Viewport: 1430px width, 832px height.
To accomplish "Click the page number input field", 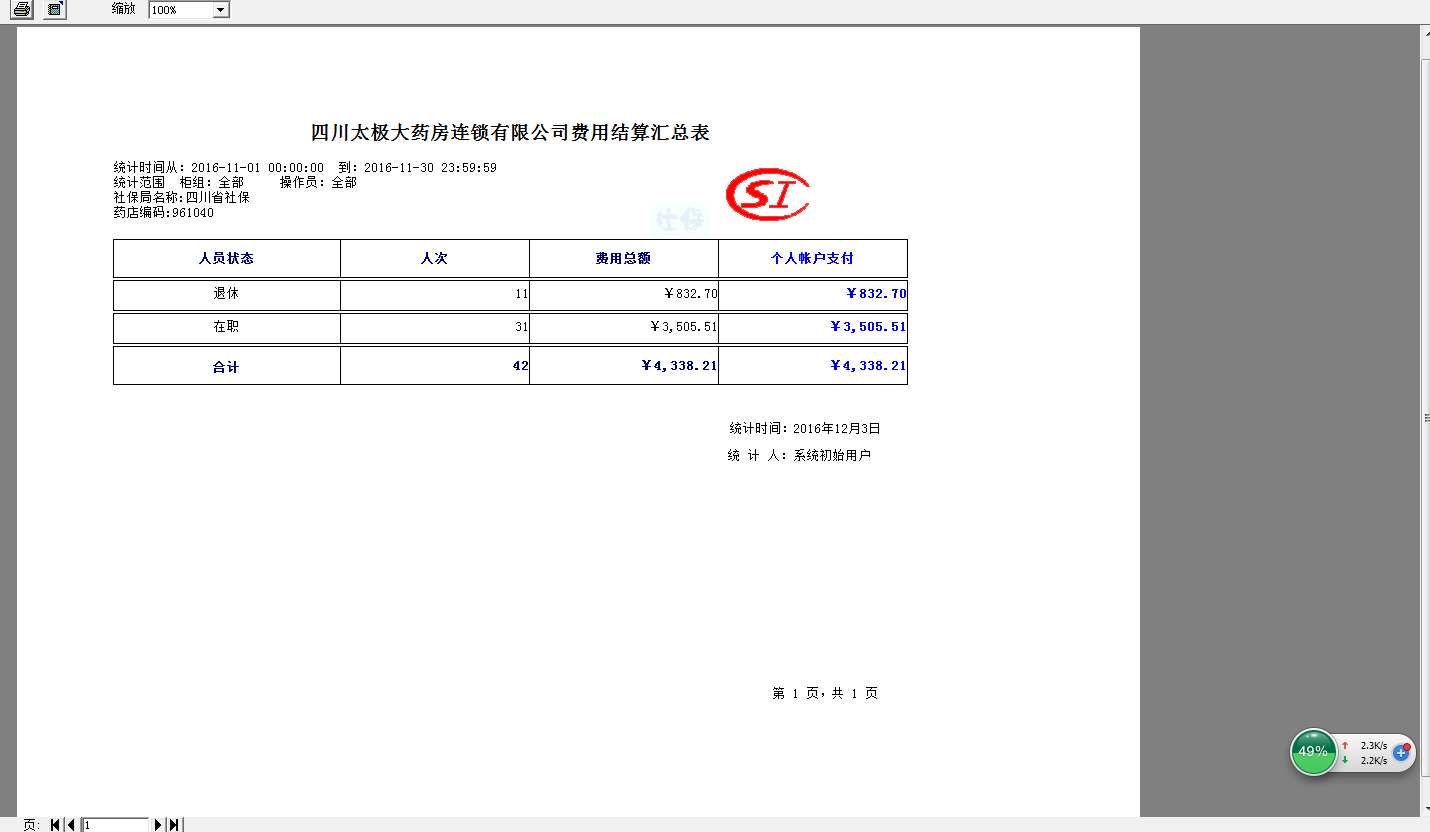I will [x=115, y=824].
